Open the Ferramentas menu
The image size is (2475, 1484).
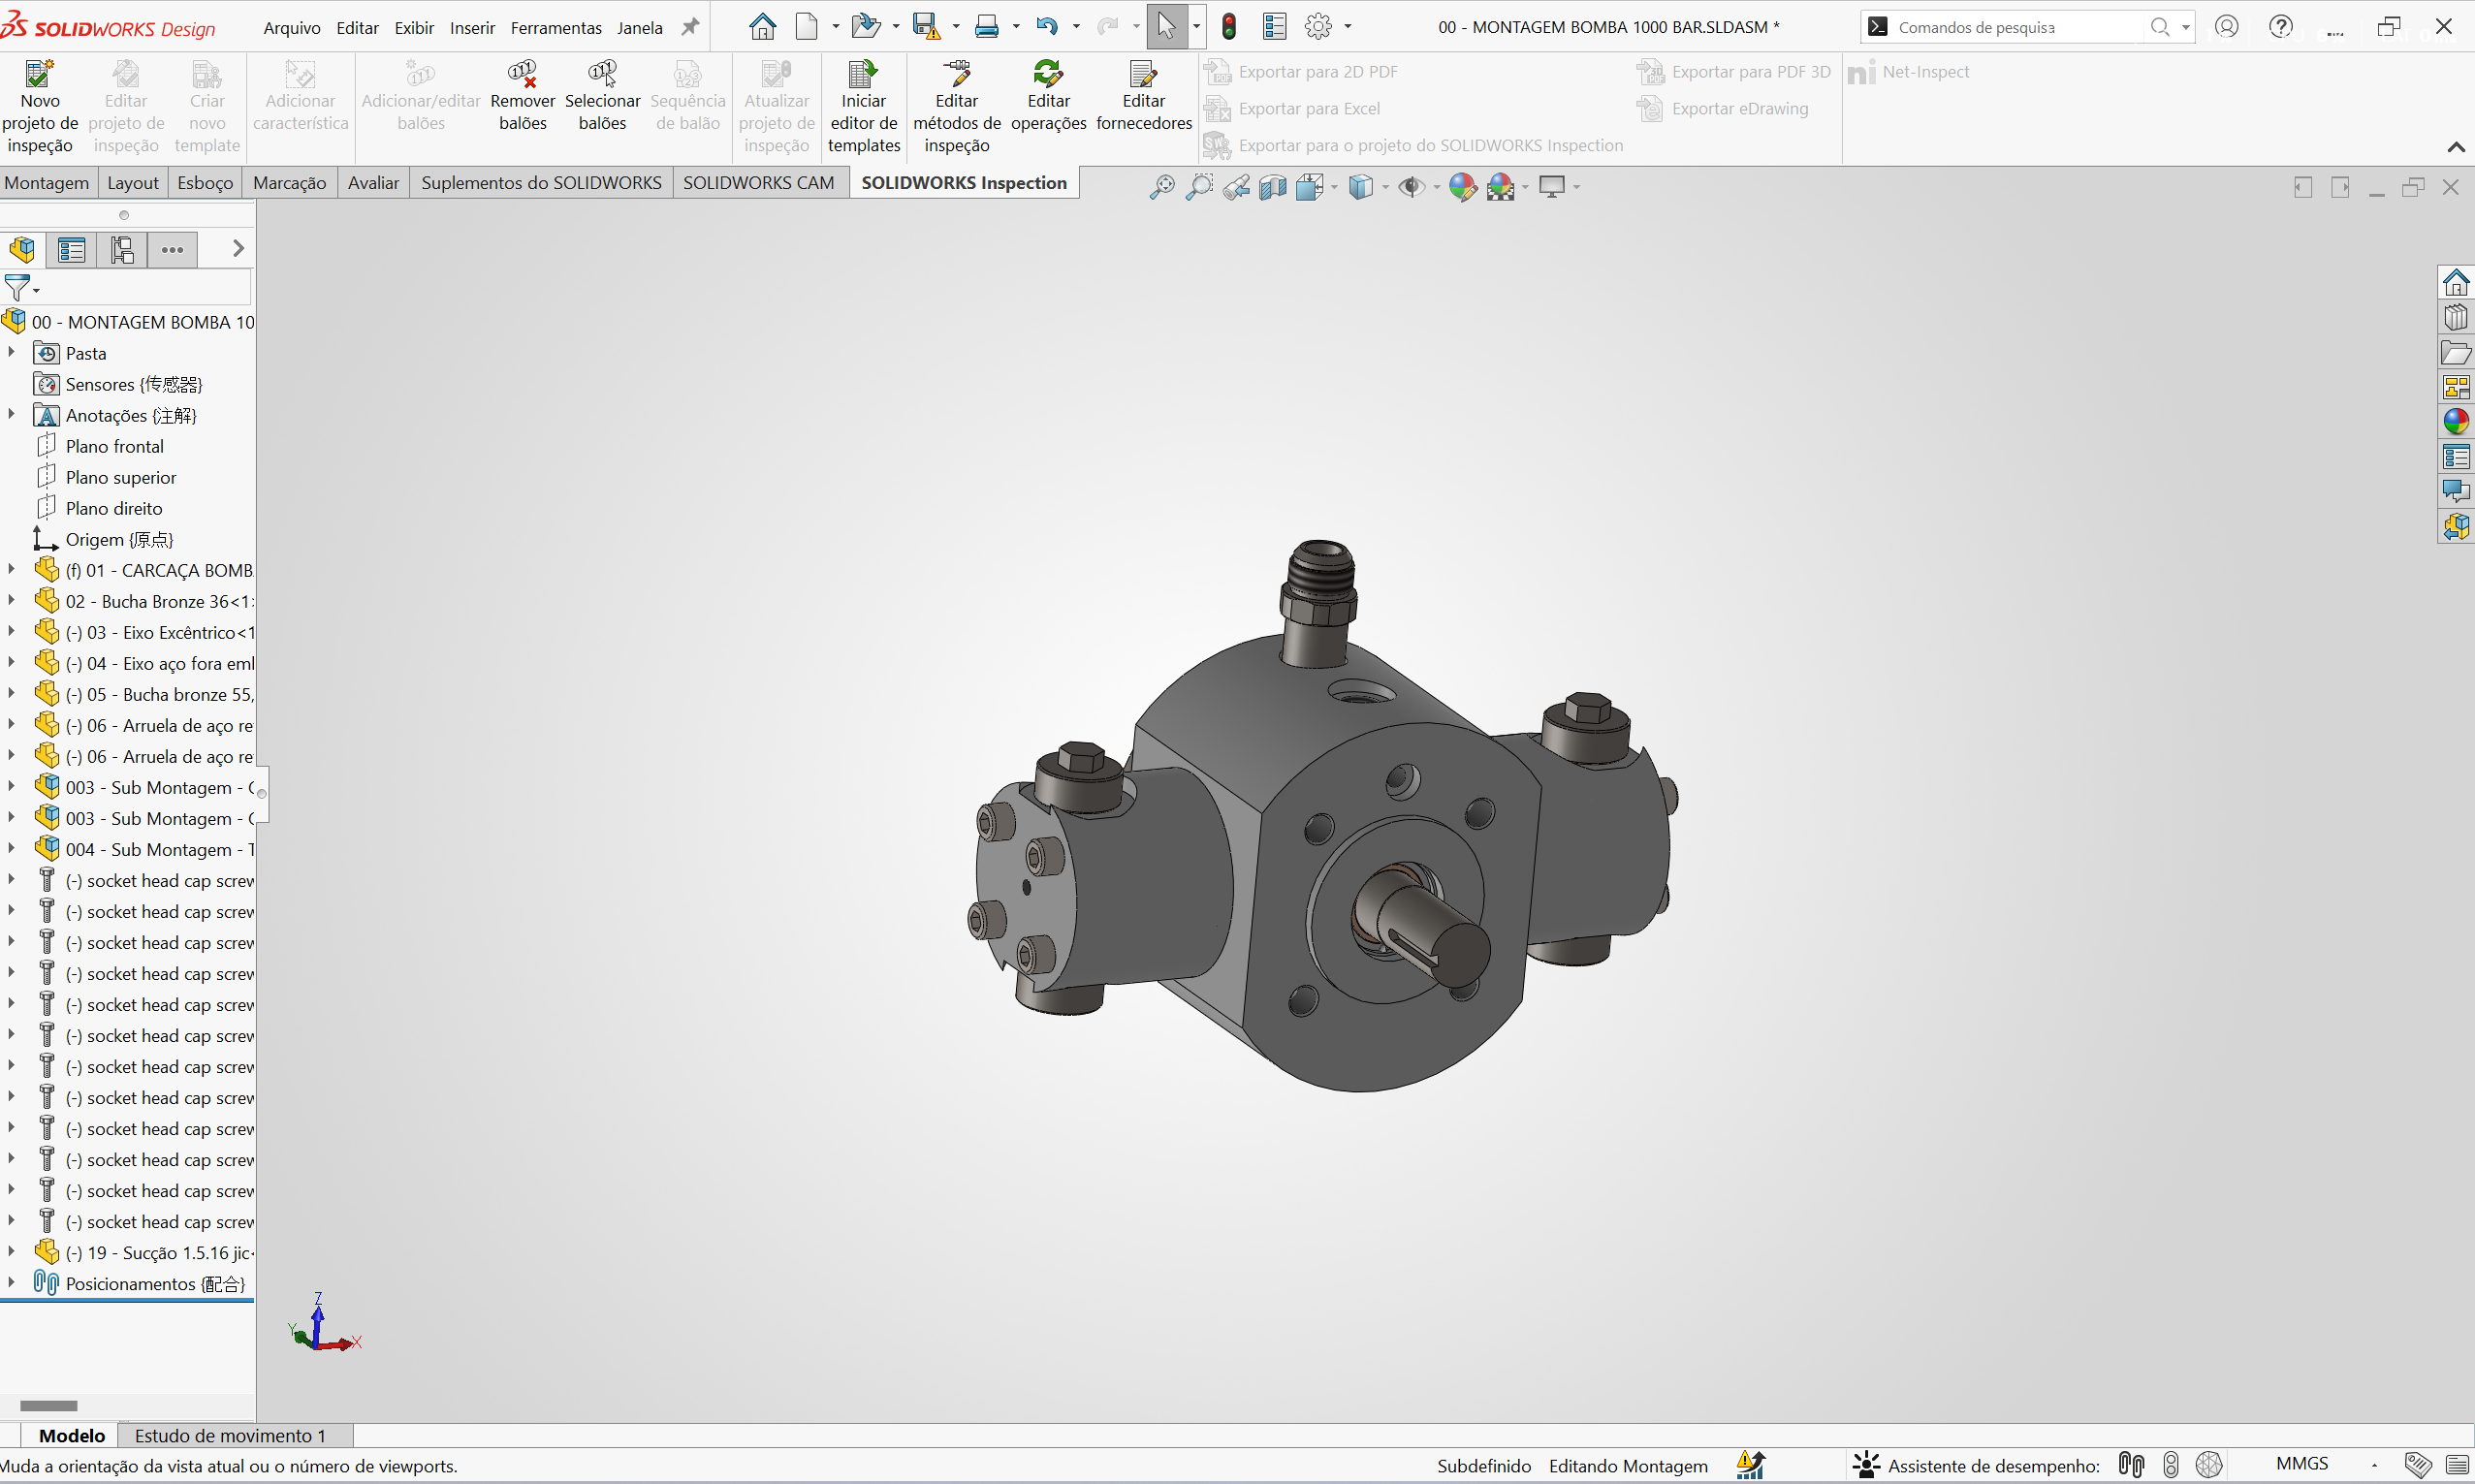pos(556,28)
